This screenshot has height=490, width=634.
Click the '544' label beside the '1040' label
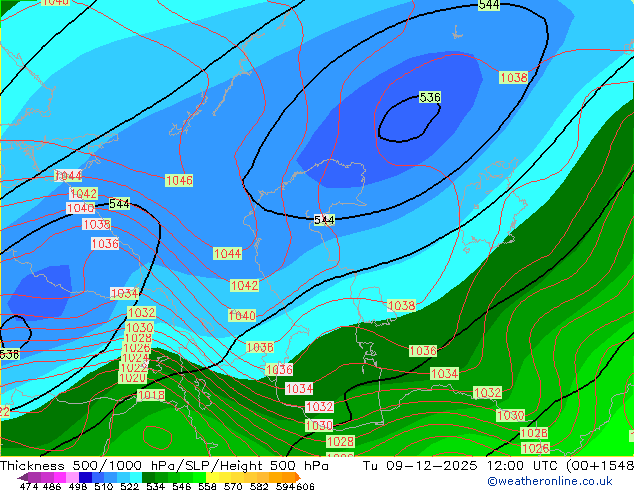120,204
